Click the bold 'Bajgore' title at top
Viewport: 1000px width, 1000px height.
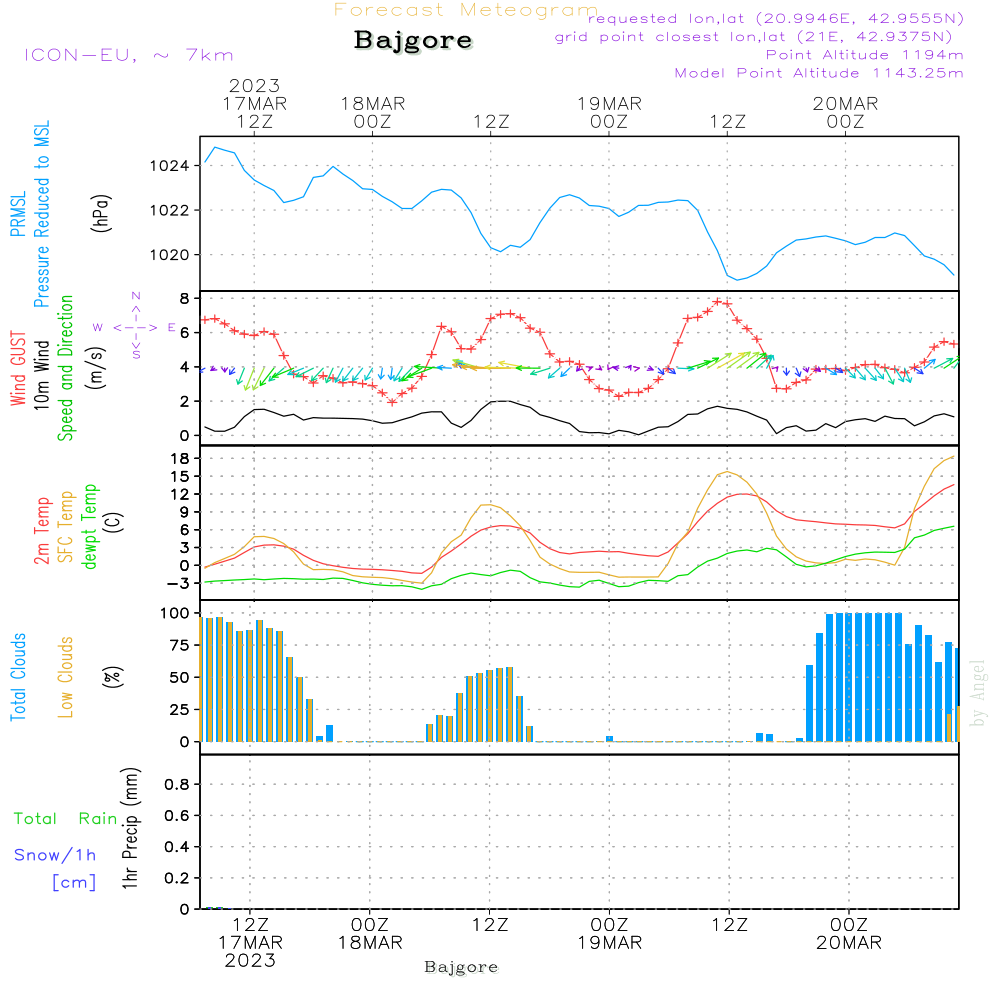[413, 40]
